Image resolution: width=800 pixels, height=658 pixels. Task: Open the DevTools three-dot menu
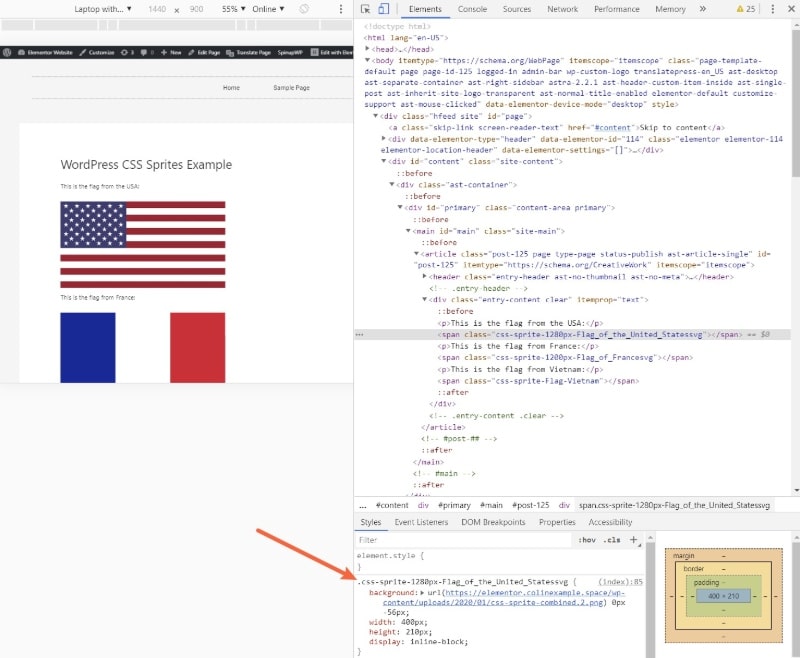click(770, 8)
